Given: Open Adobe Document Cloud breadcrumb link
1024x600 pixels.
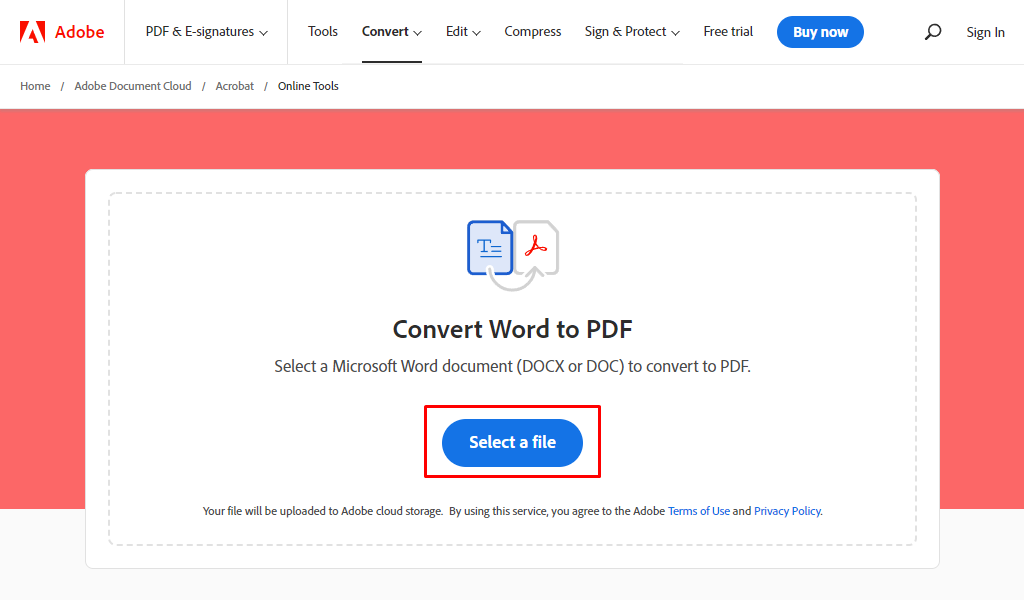Looking at the screenshot, I should point(133,86).
